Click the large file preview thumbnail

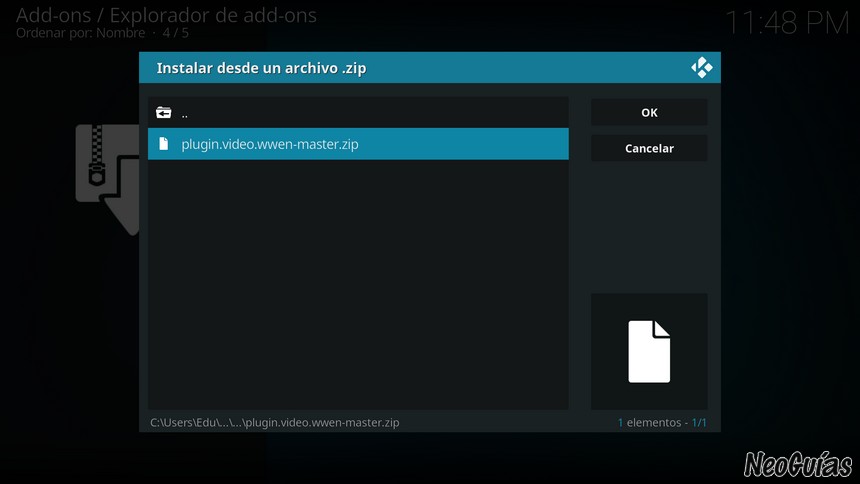[649, 352]
